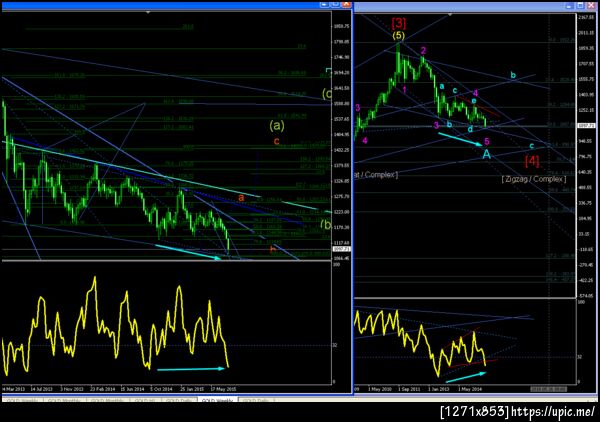Viewport: 600px width, 422px height.
Task: Select the cyan arrow in the right indicator panel
Action: [466, 376]
